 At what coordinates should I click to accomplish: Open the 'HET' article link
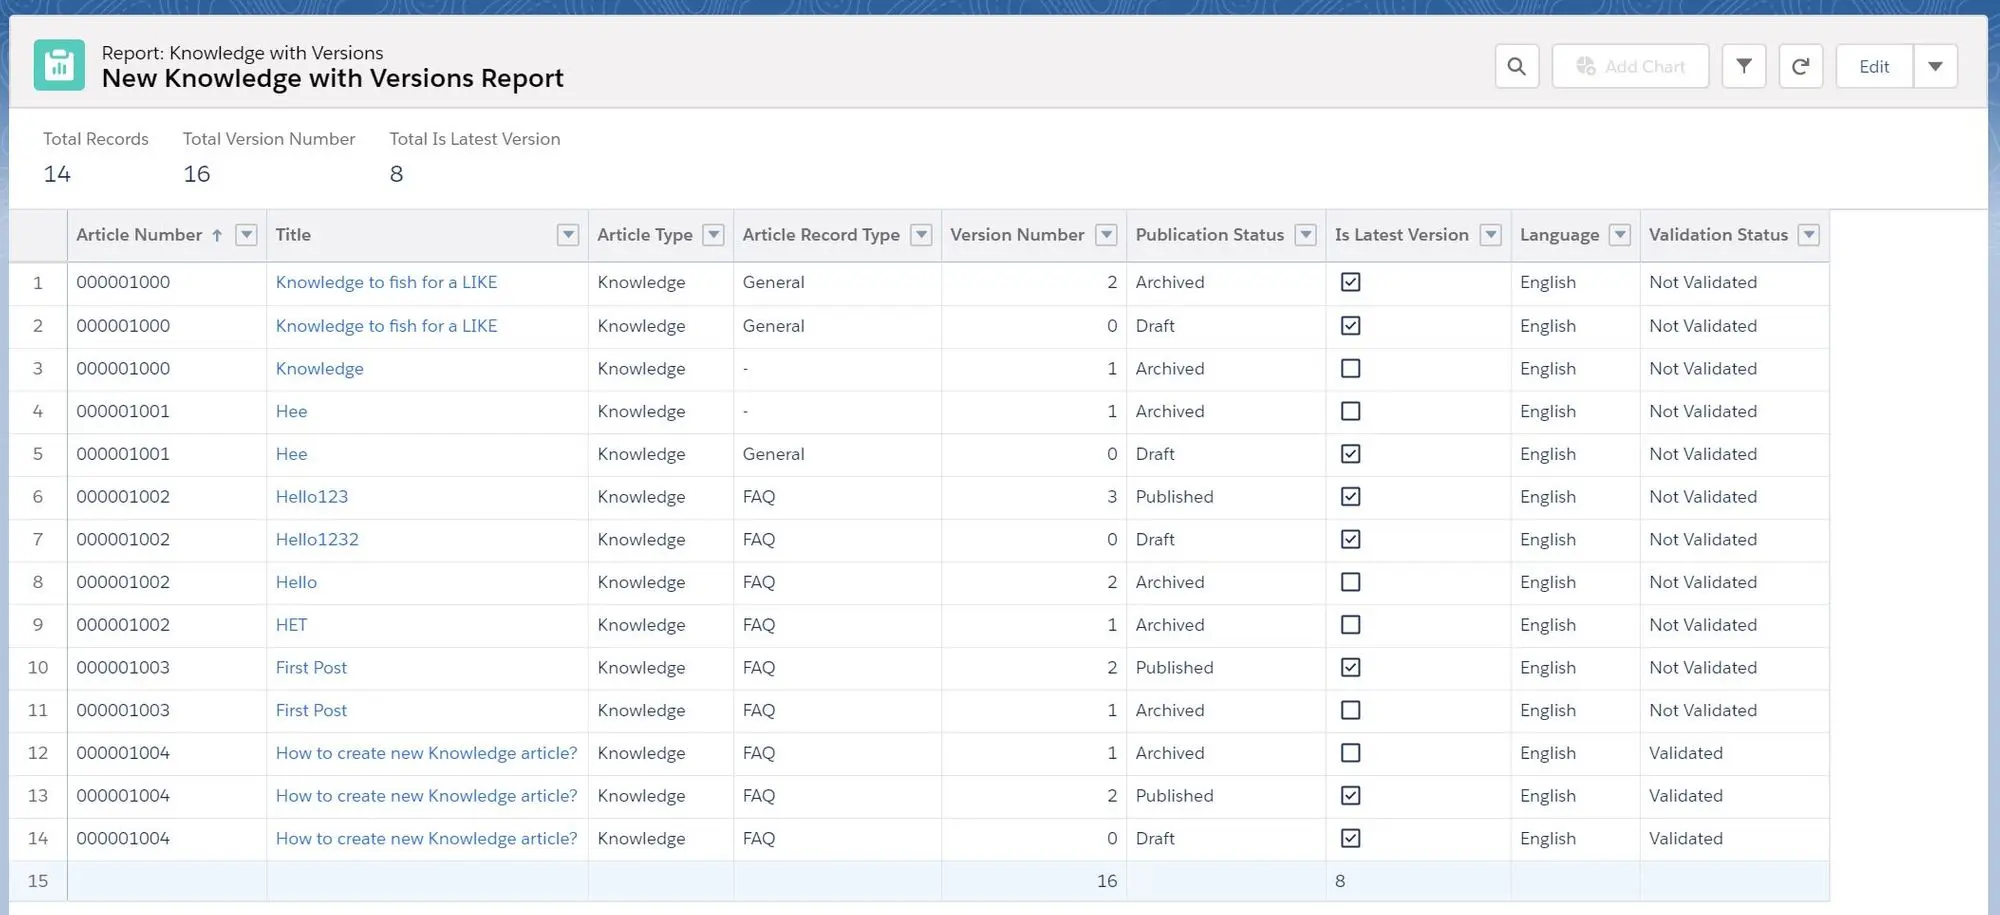coord(291,625)
